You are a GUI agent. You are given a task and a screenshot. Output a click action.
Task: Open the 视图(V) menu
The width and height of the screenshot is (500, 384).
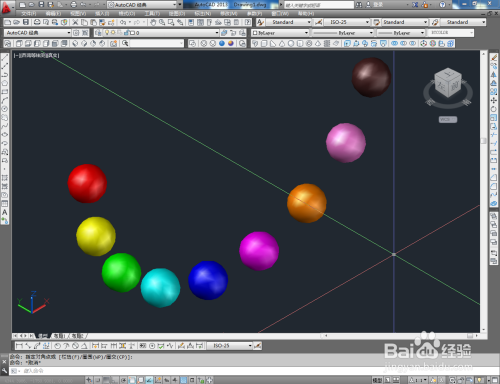point(78,14)
